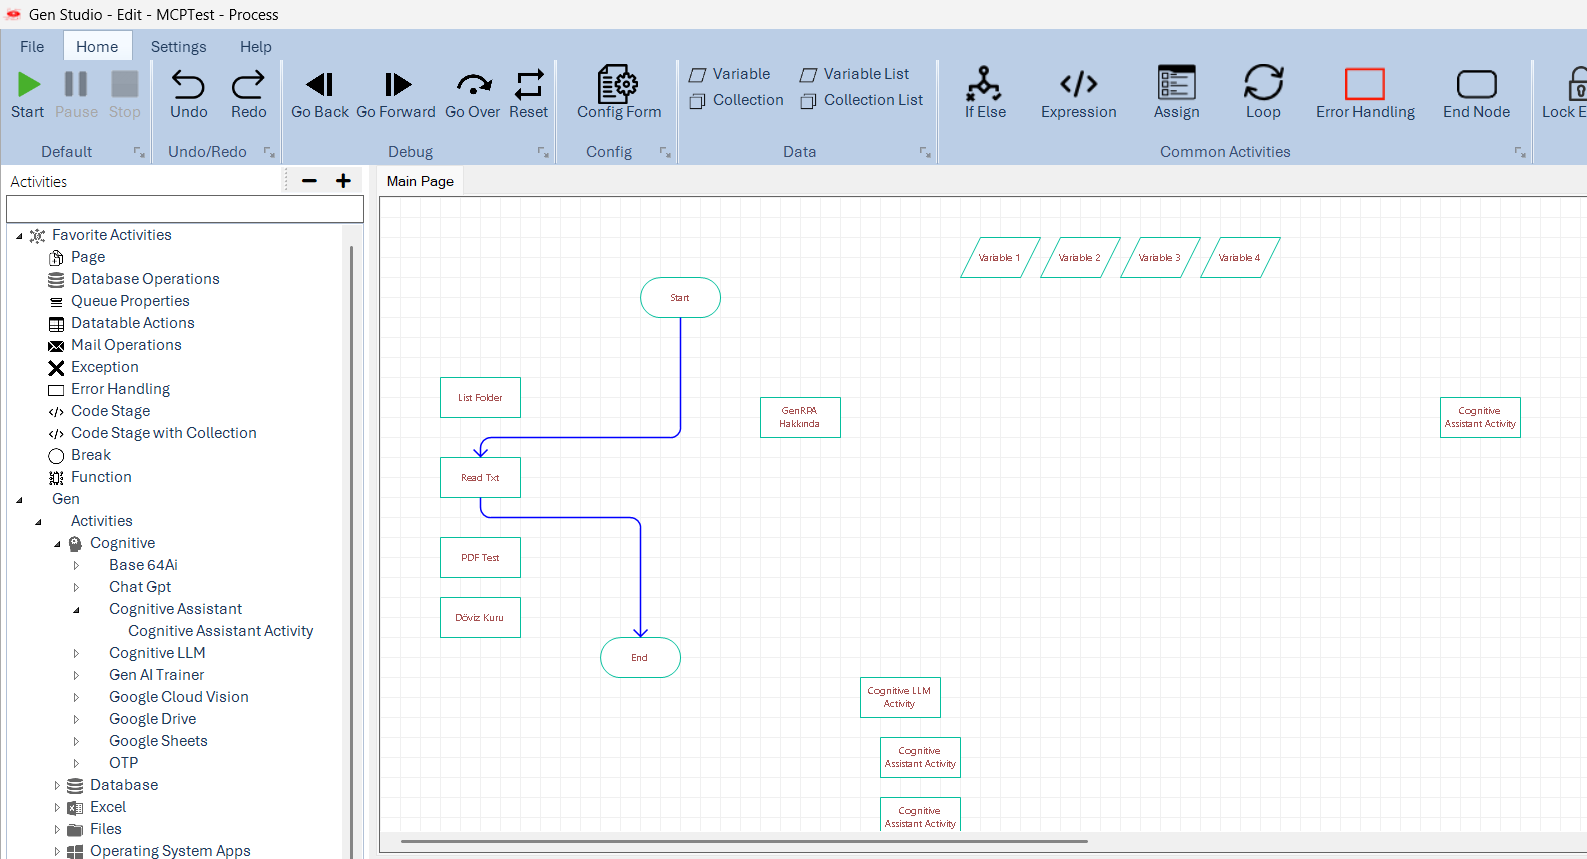Expand the Database tree node

pos(57,786)
